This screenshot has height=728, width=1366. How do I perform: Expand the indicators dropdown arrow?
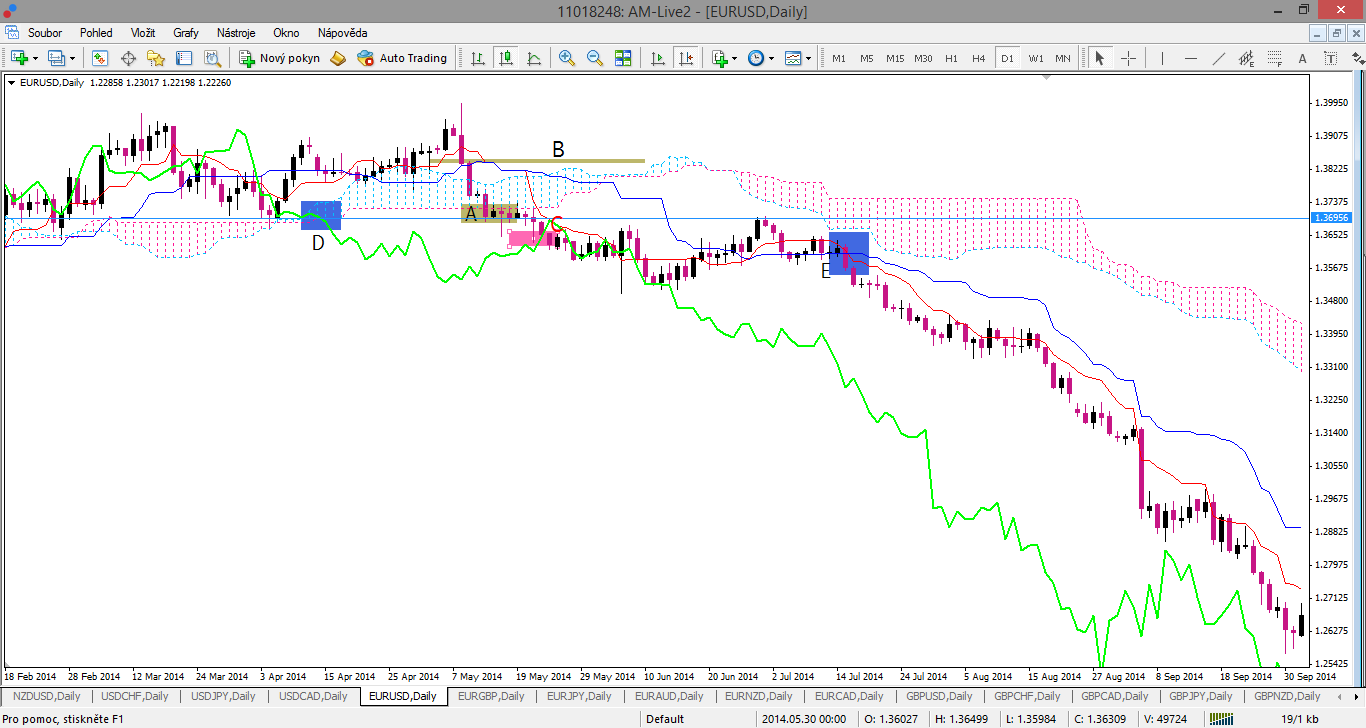pos(734,58)
